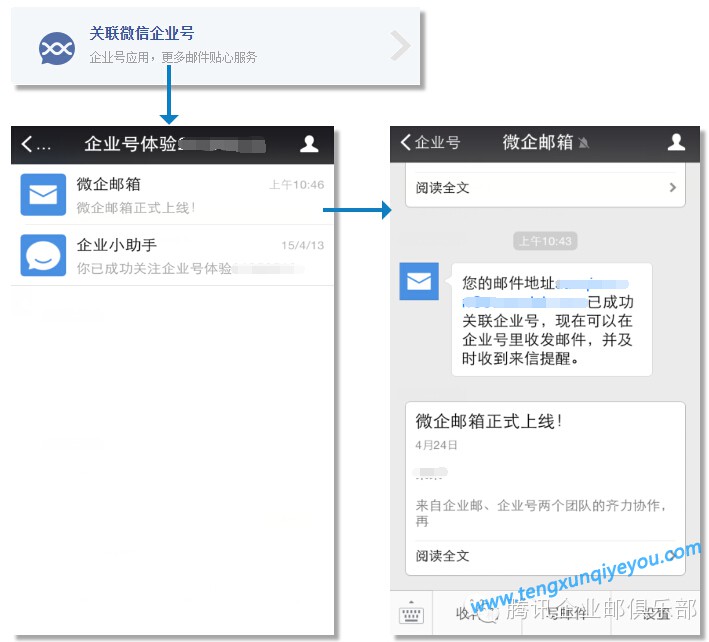
Task: Open the 设置 bottom menu
Action: point(656,613)
